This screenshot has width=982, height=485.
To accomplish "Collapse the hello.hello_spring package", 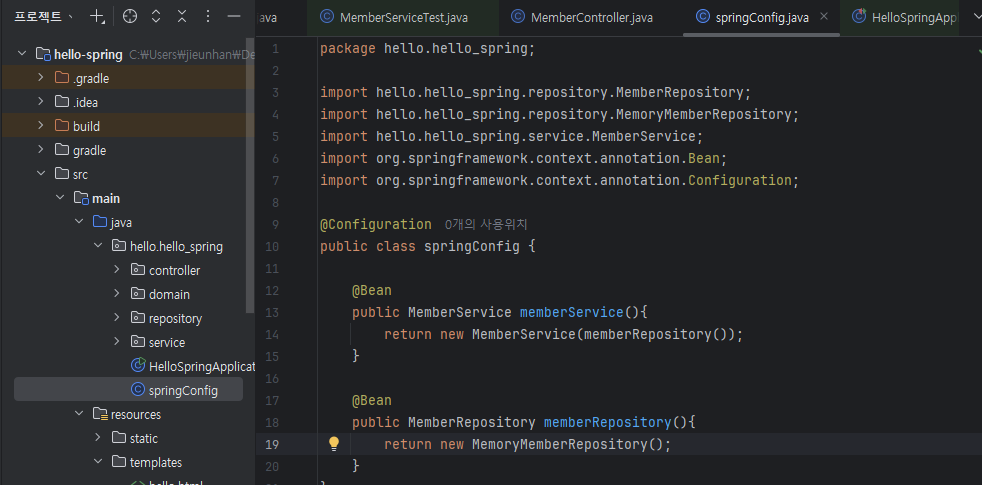I will pos(98,246).
